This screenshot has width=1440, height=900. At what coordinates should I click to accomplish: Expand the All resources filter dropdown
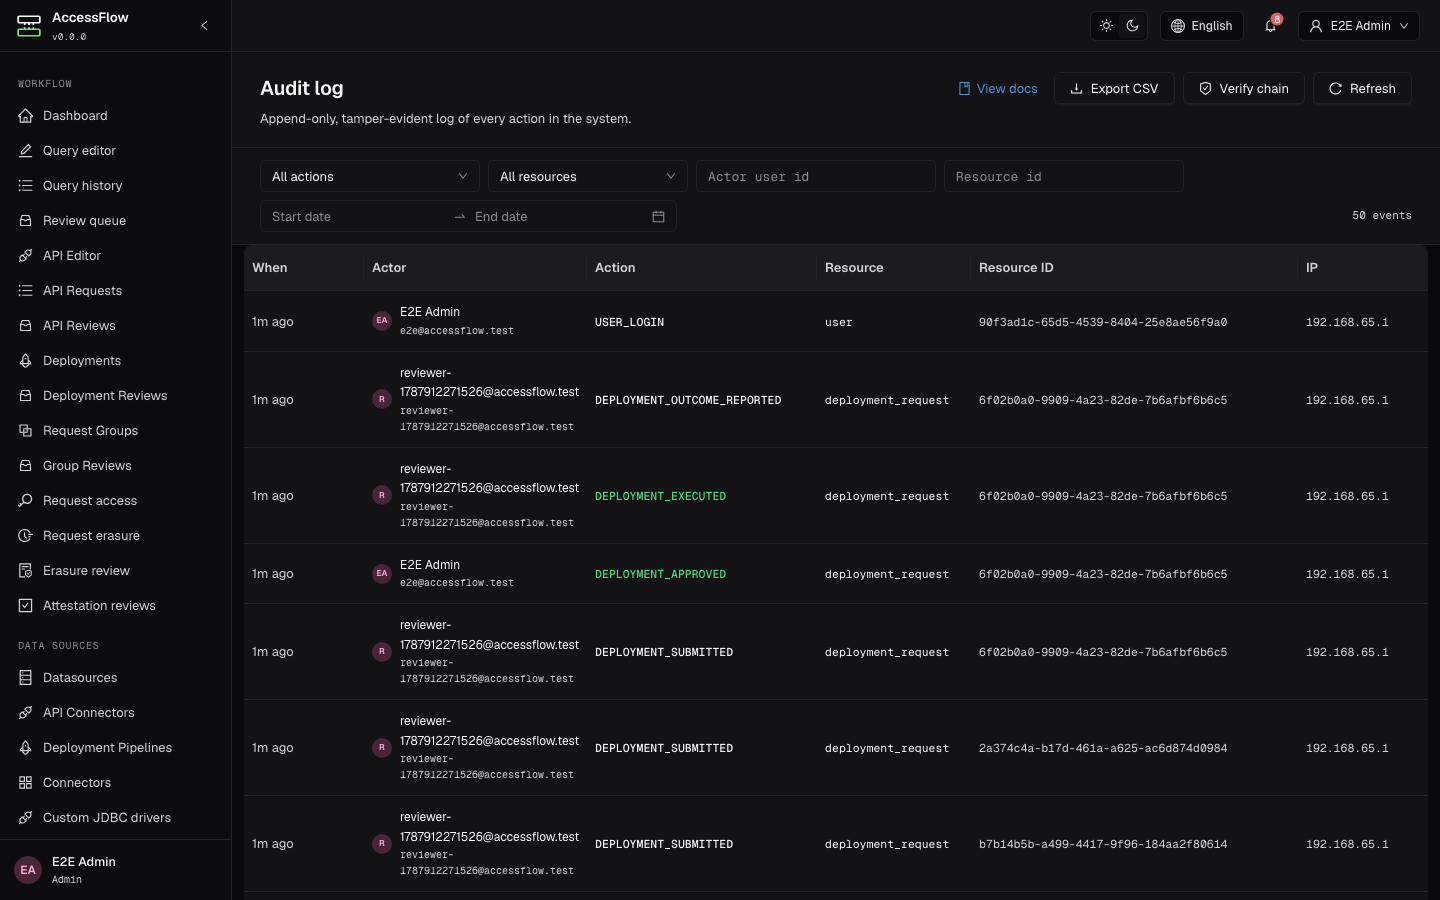pyautogui.click(x=588, y=176)
